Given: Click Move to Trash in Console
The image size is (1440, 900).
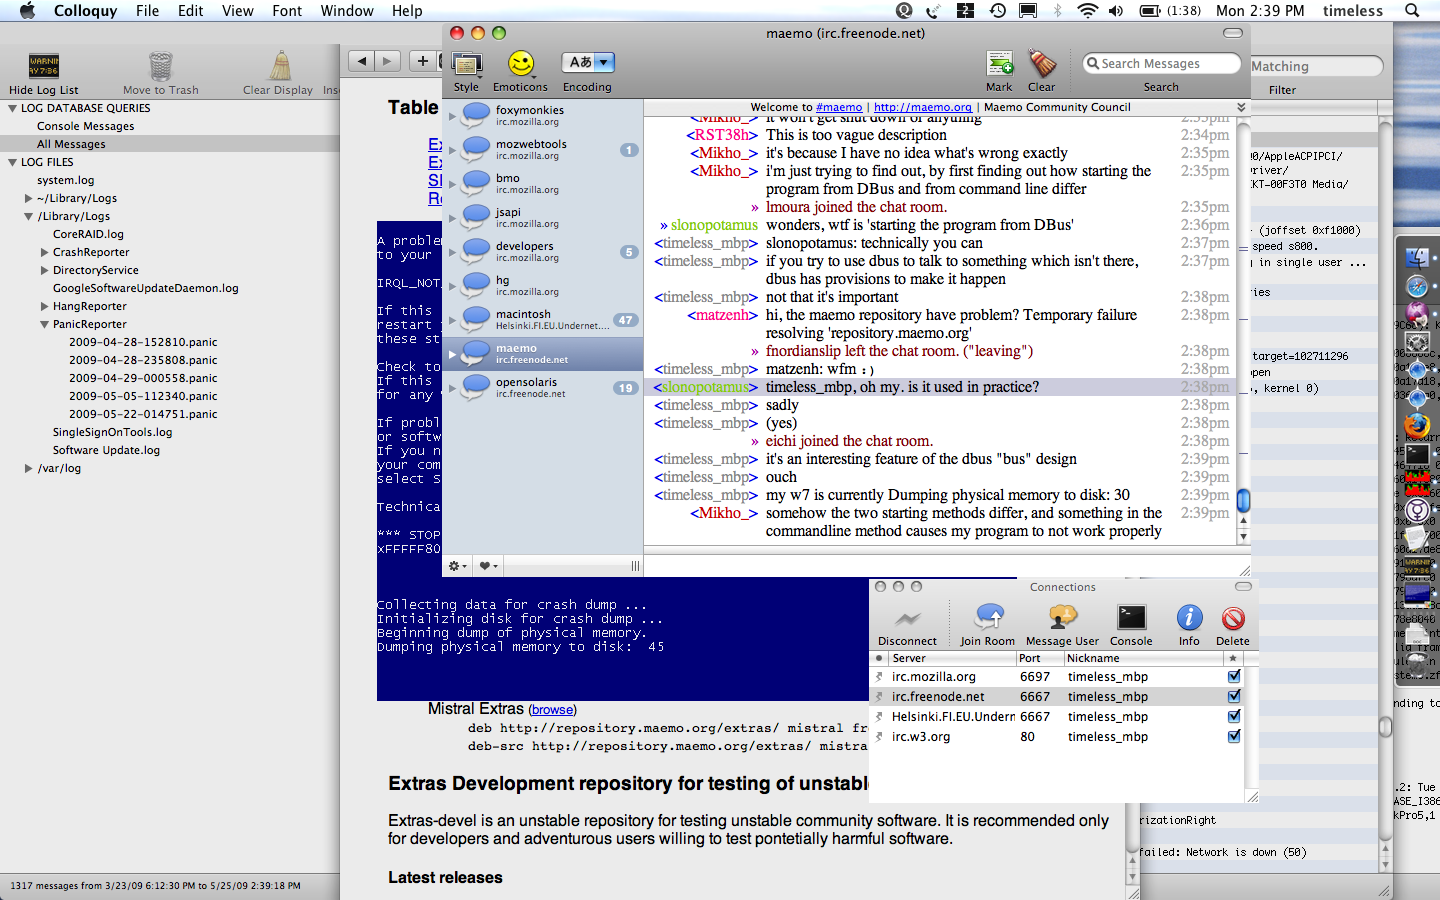Looking at the screenshot, I should pos(161,67).
